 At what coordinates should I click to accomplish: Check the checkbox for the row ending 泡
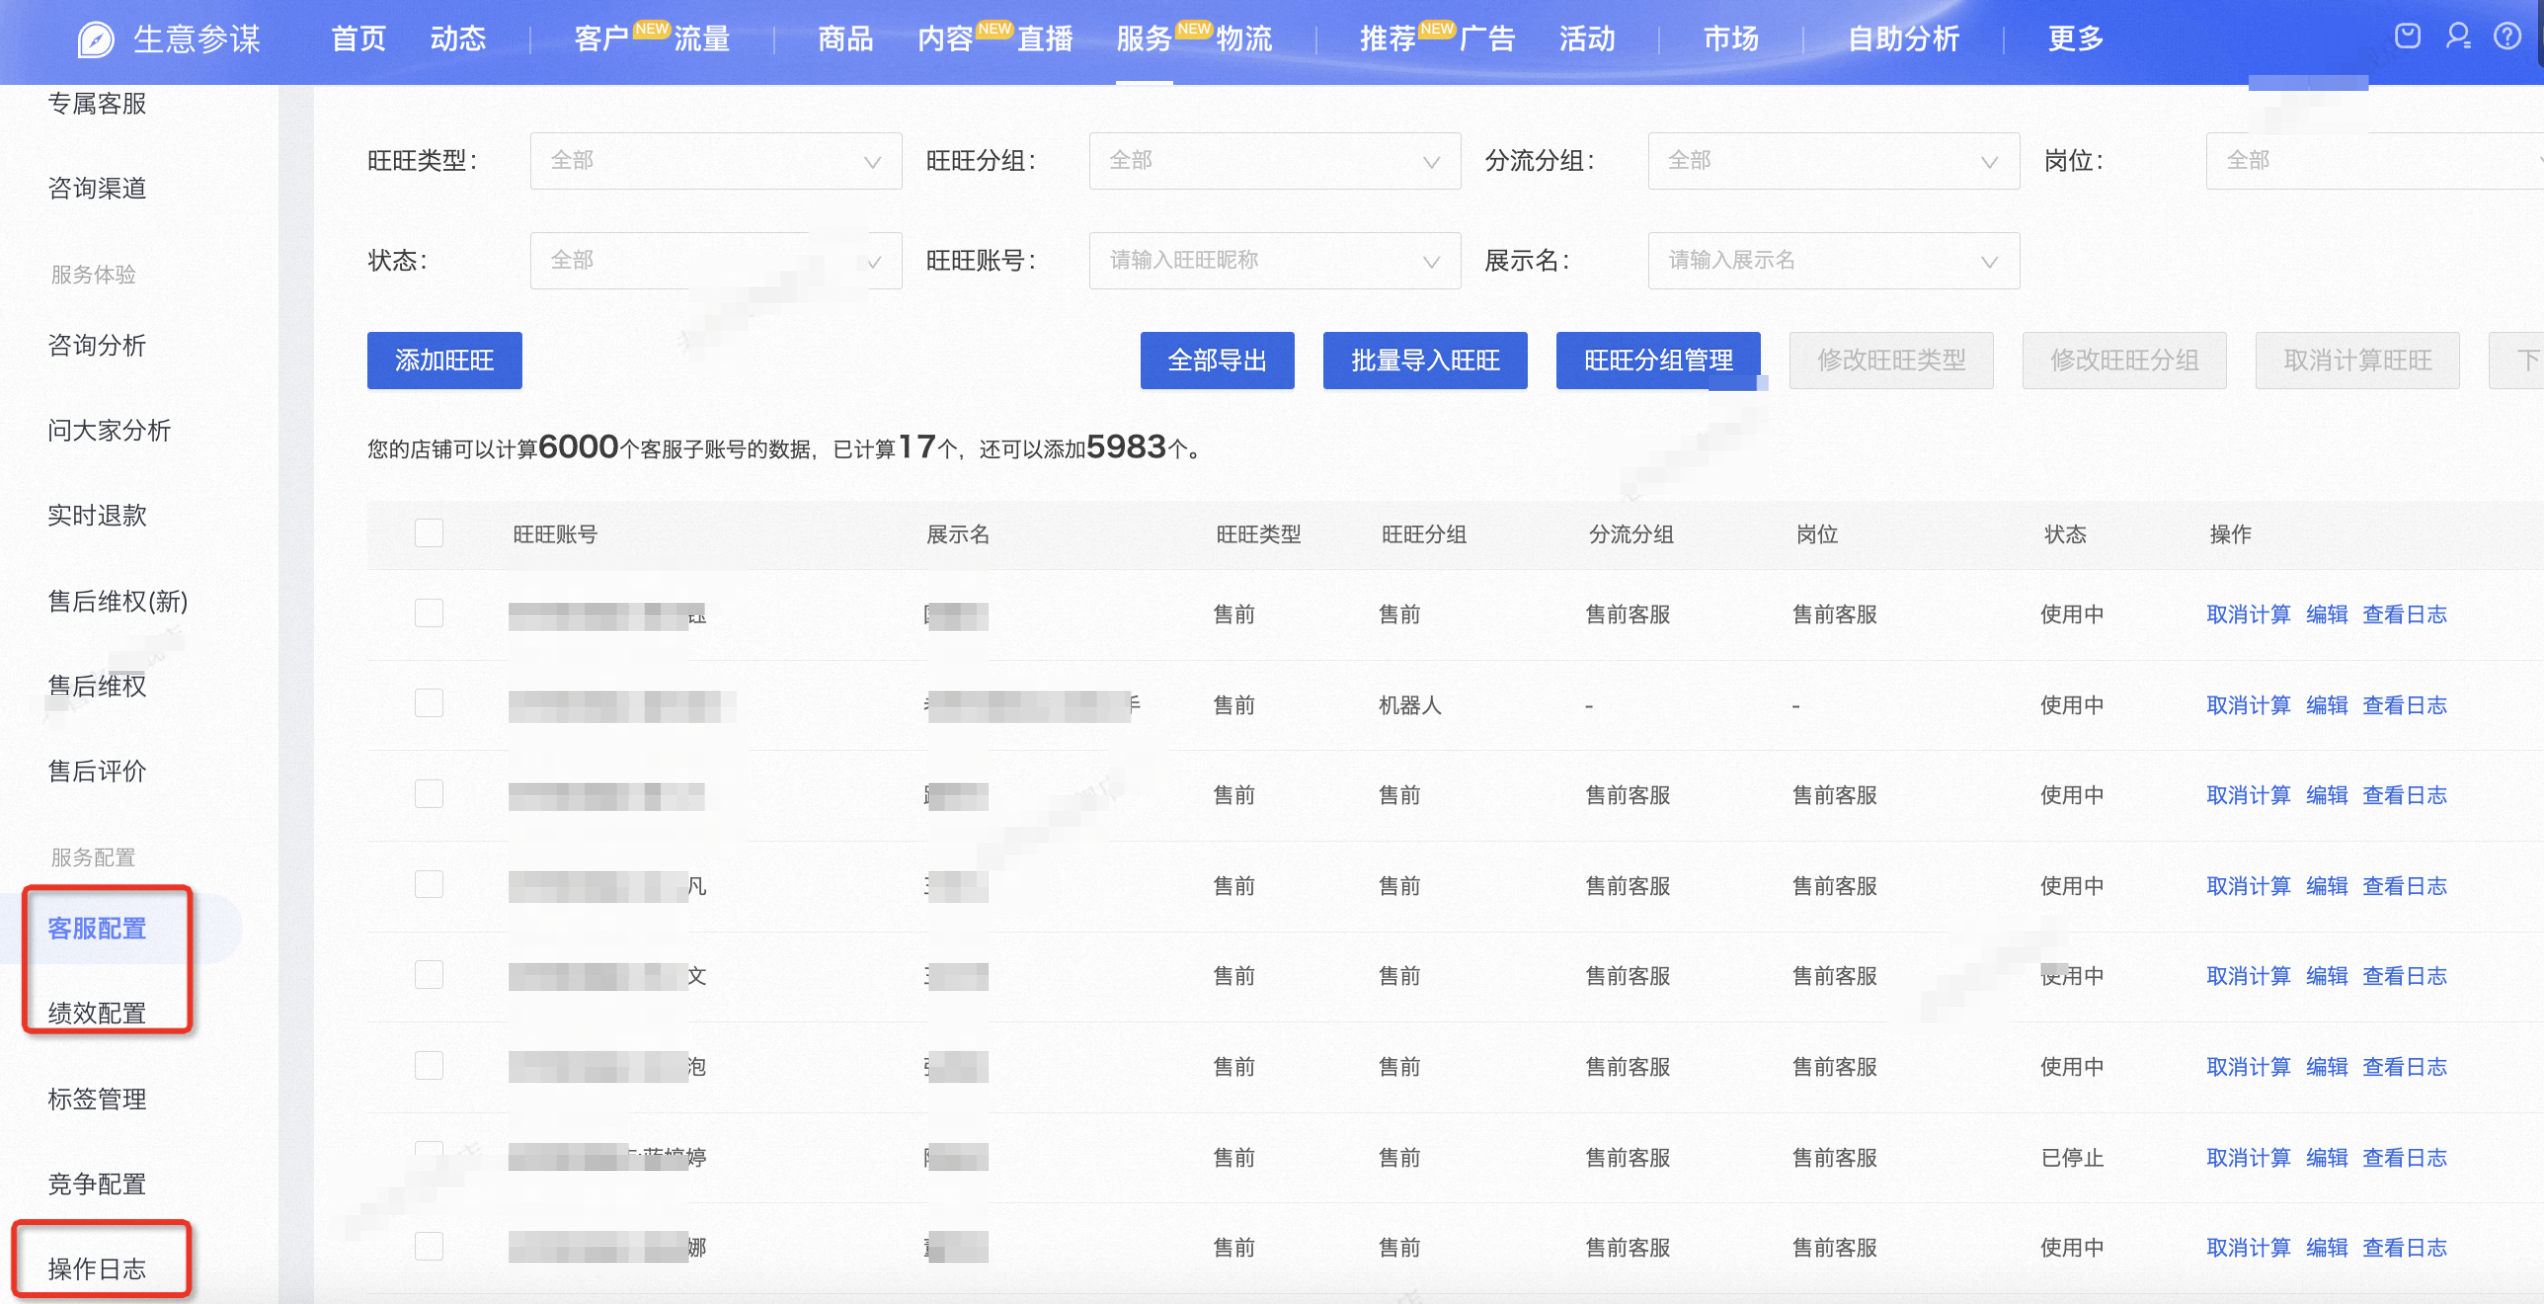[429, 1066]
